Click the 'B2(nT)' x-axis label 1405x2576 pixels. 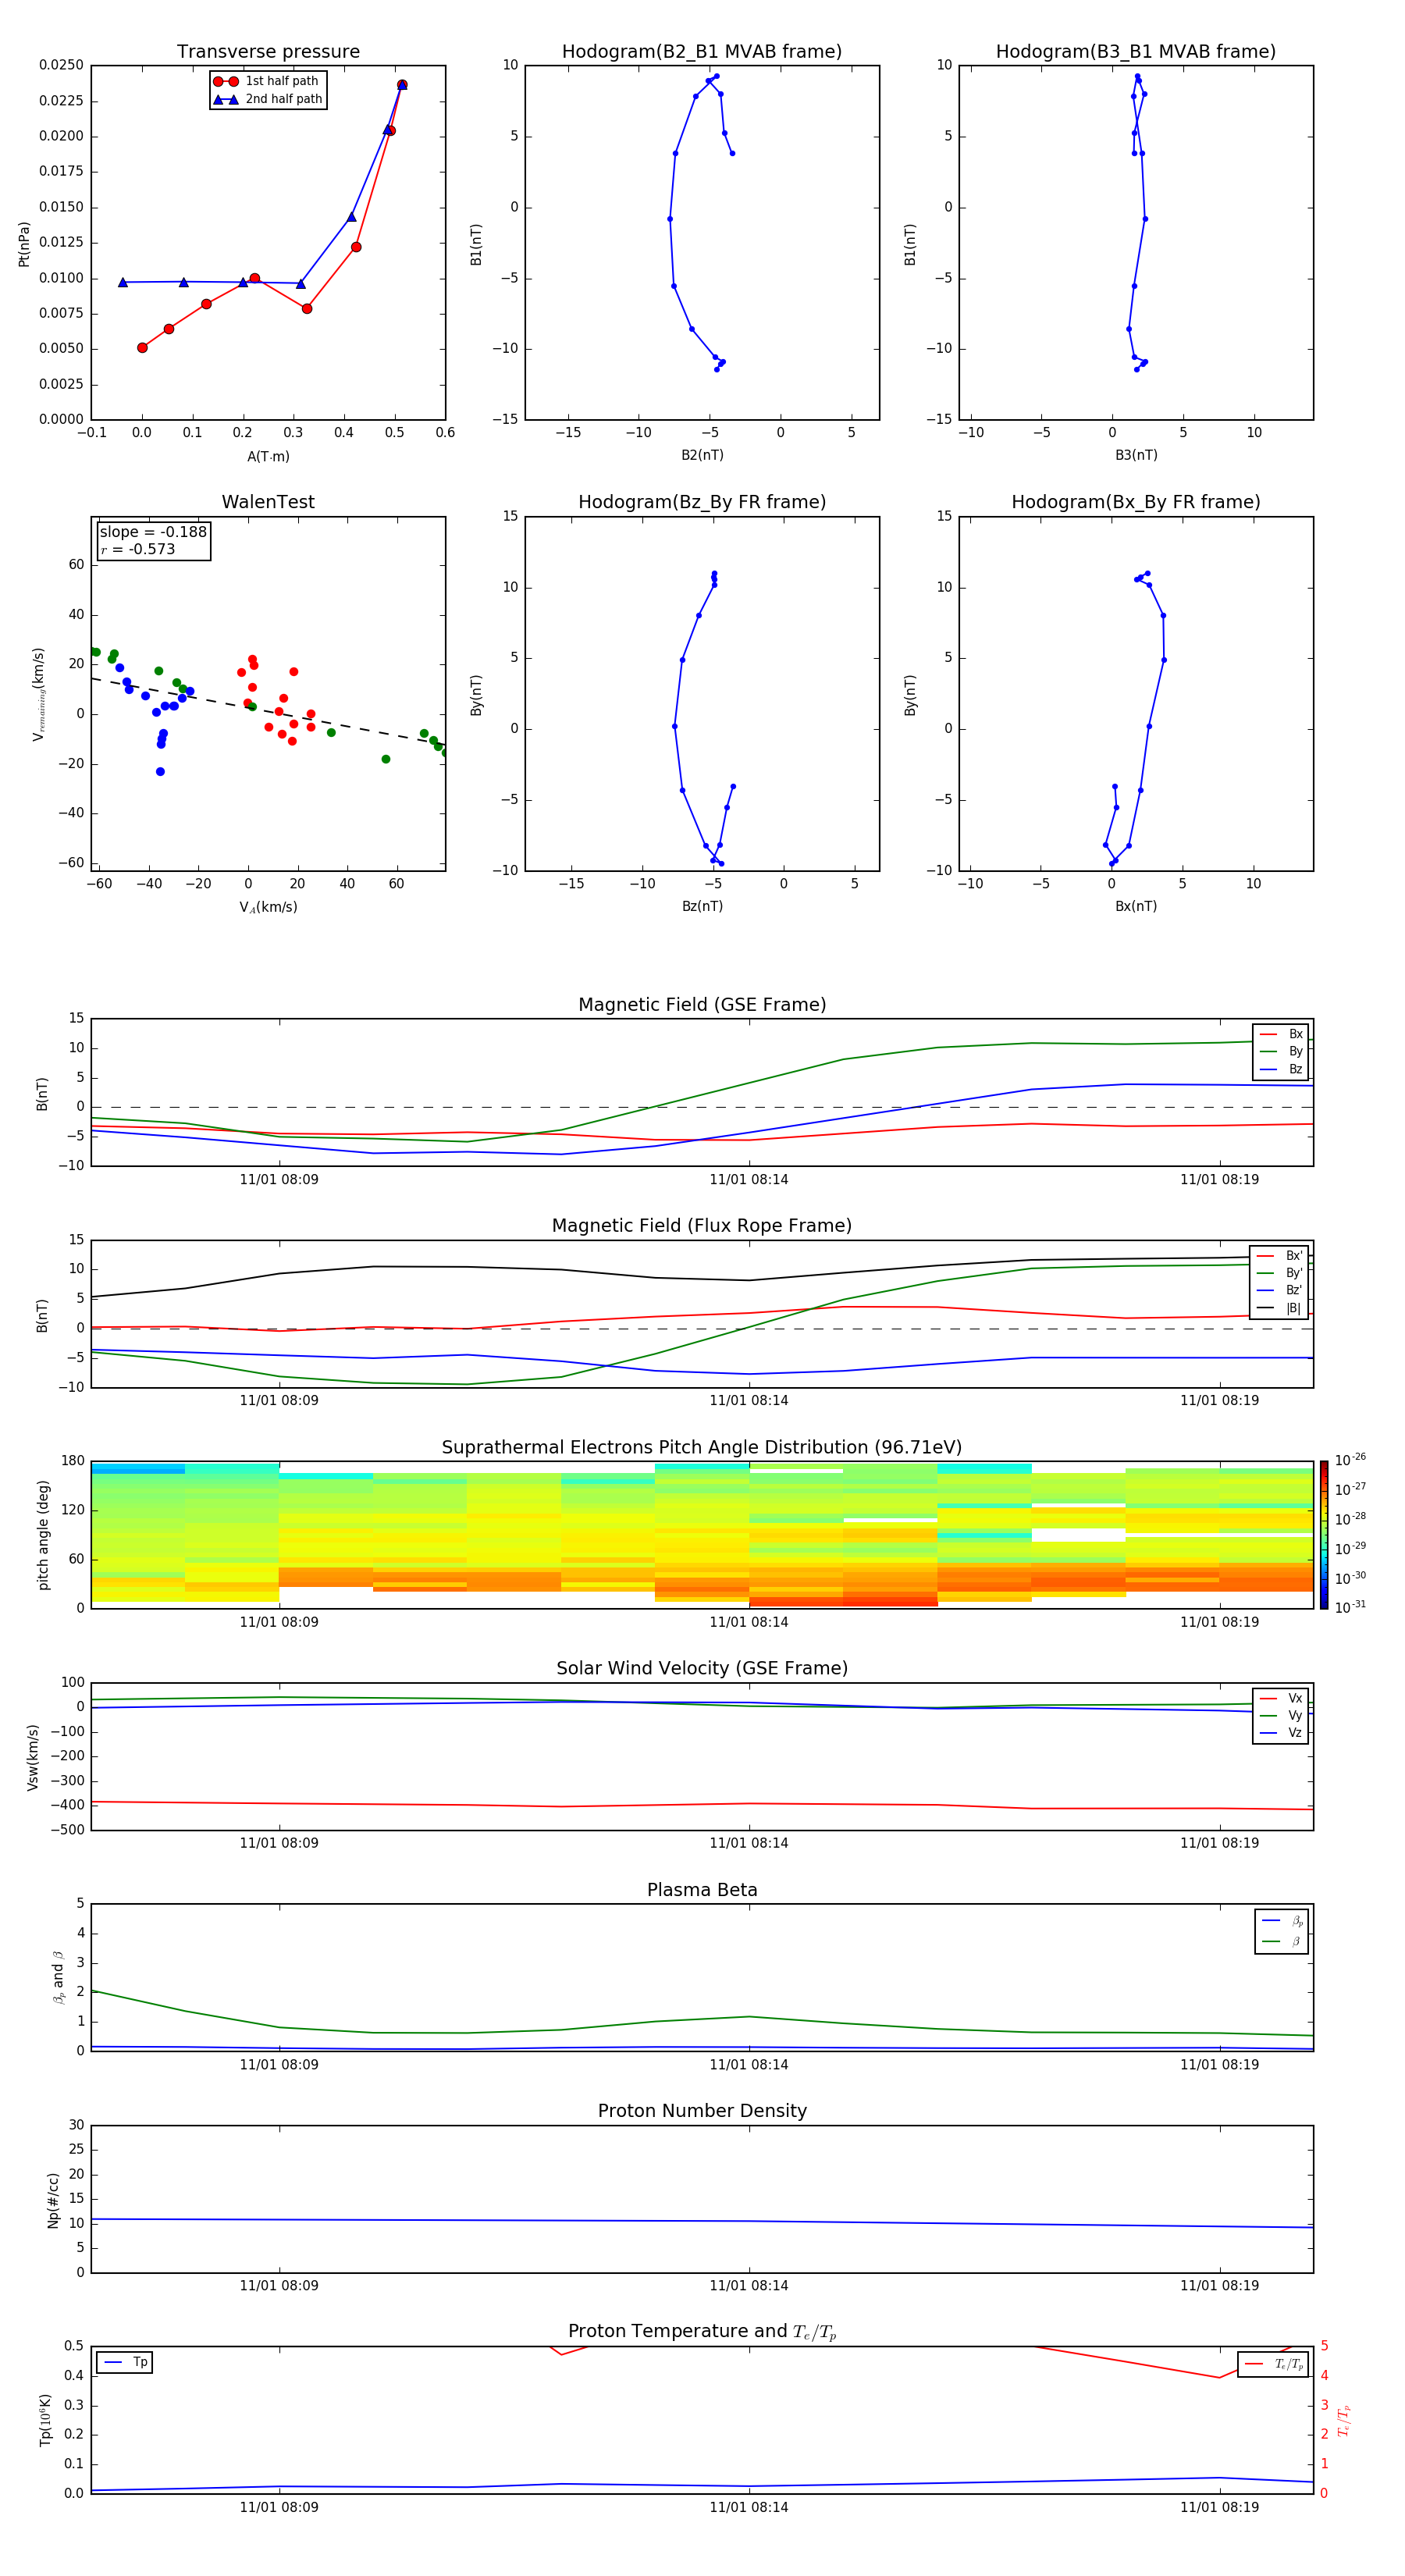702,455
